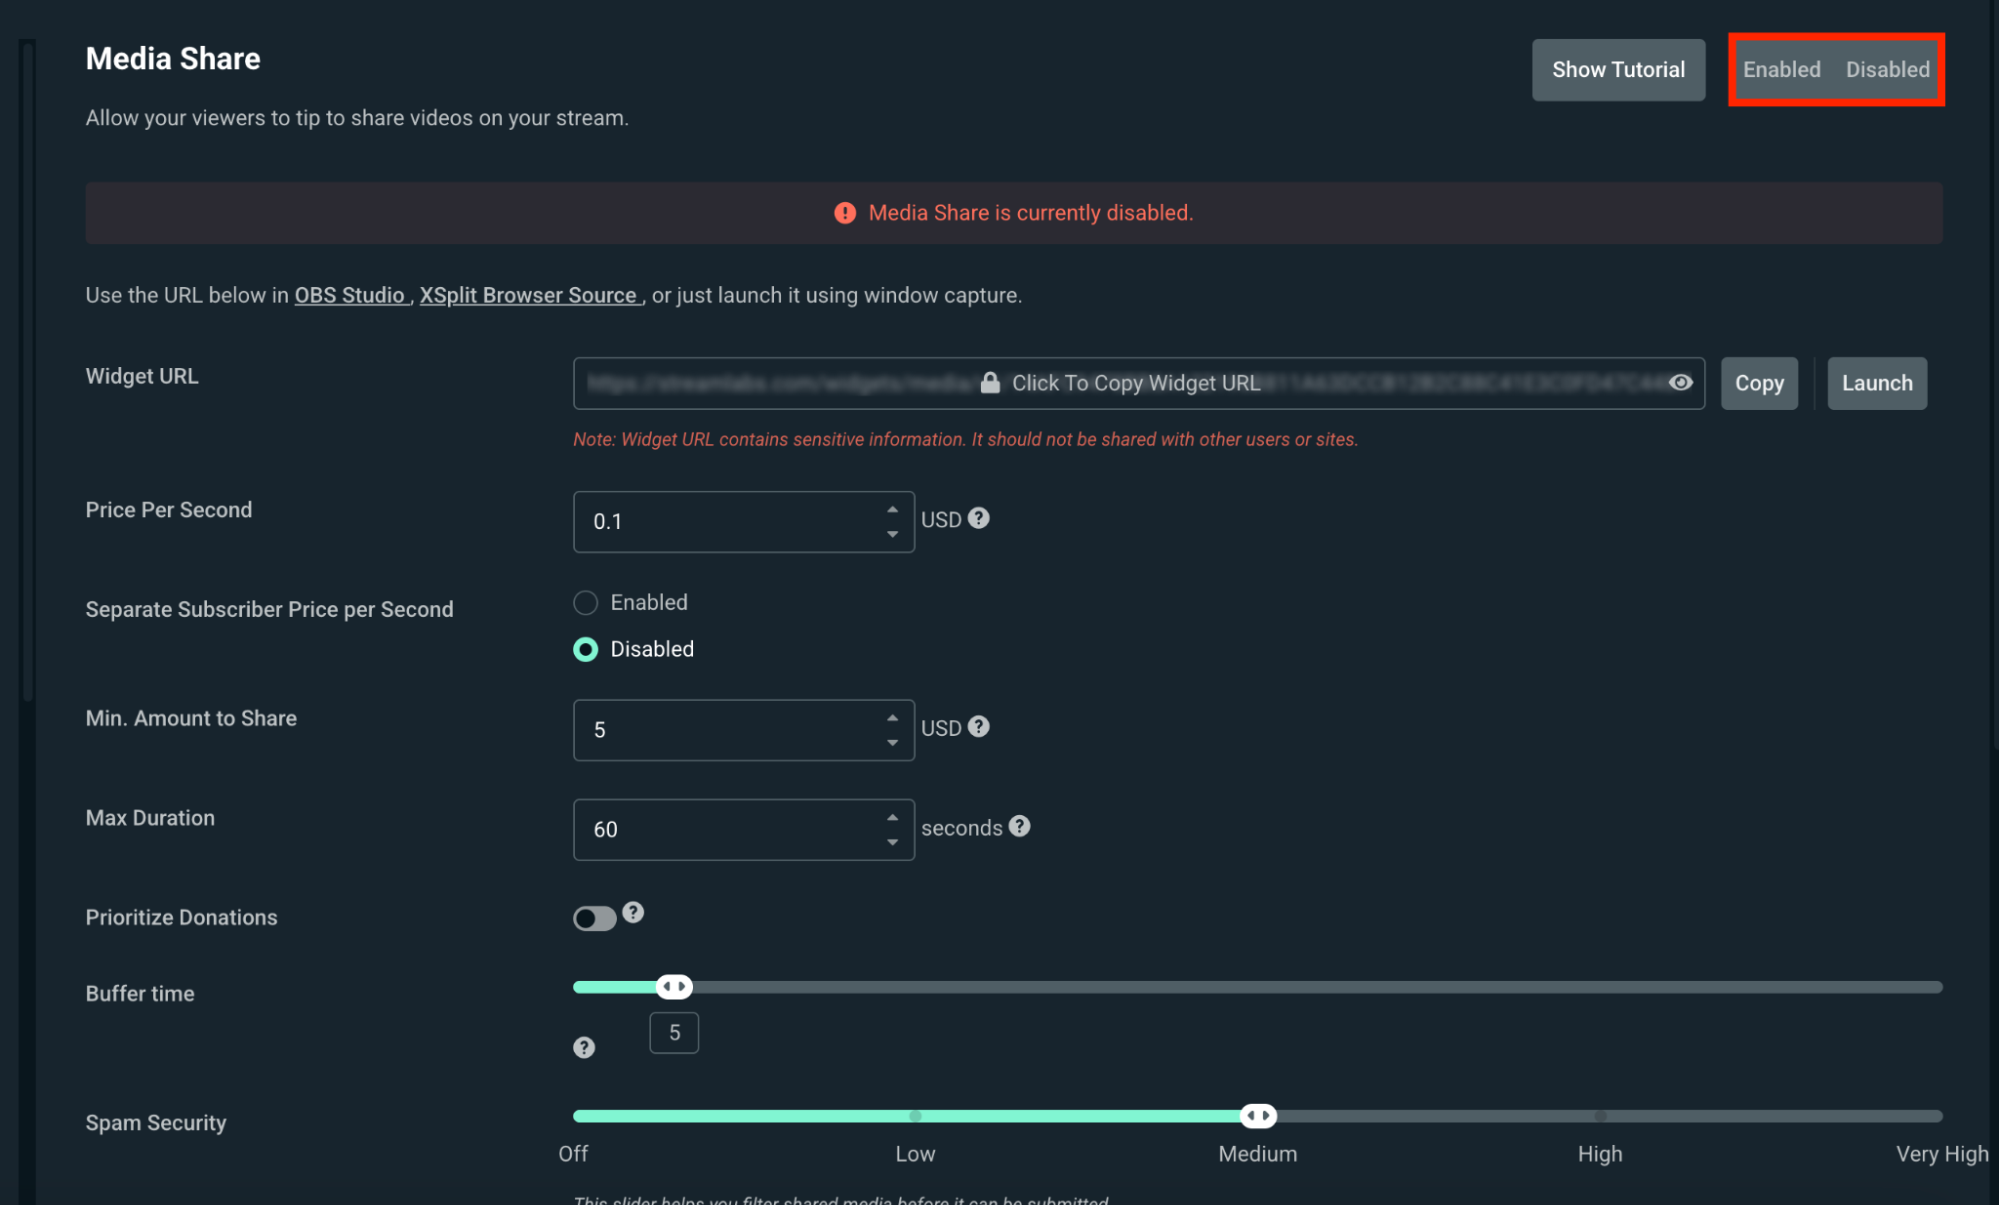Decrease Max Duration using the down arrow
Viewport: 1999px width, 1206px height.
(892, 841)
